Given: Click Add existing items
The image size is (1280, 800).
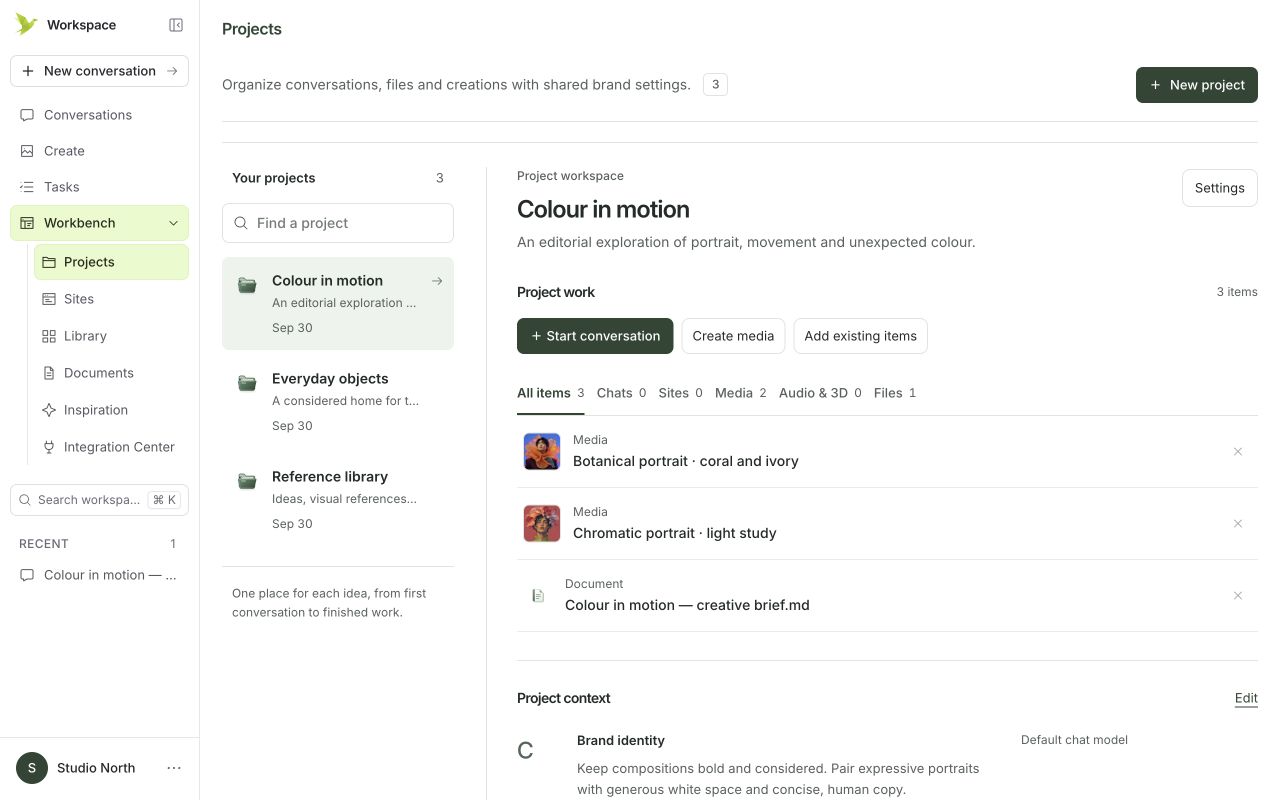Looking at the screenshot, I should (x=860, y=336).
